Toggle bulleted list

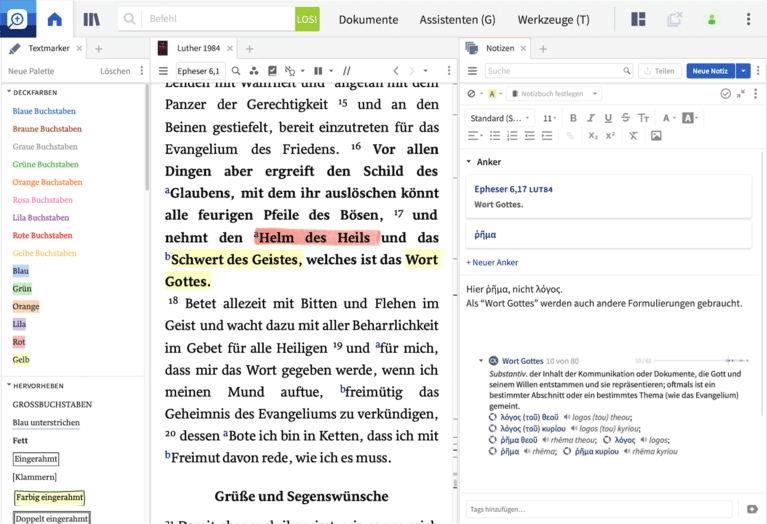495,136
